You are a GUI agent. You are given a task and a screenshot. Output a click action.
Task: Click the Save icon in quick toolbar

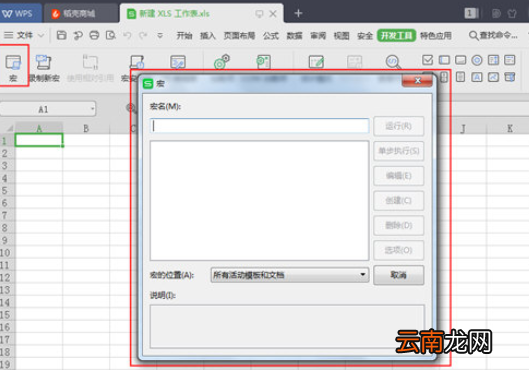click(x=61, y=35)
